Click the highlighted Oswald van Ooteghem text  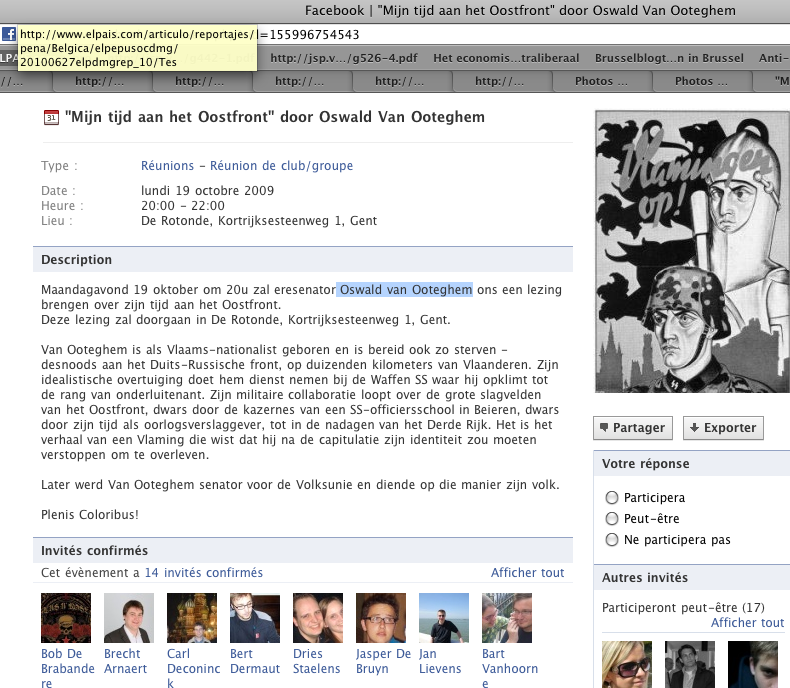(405, 290)
